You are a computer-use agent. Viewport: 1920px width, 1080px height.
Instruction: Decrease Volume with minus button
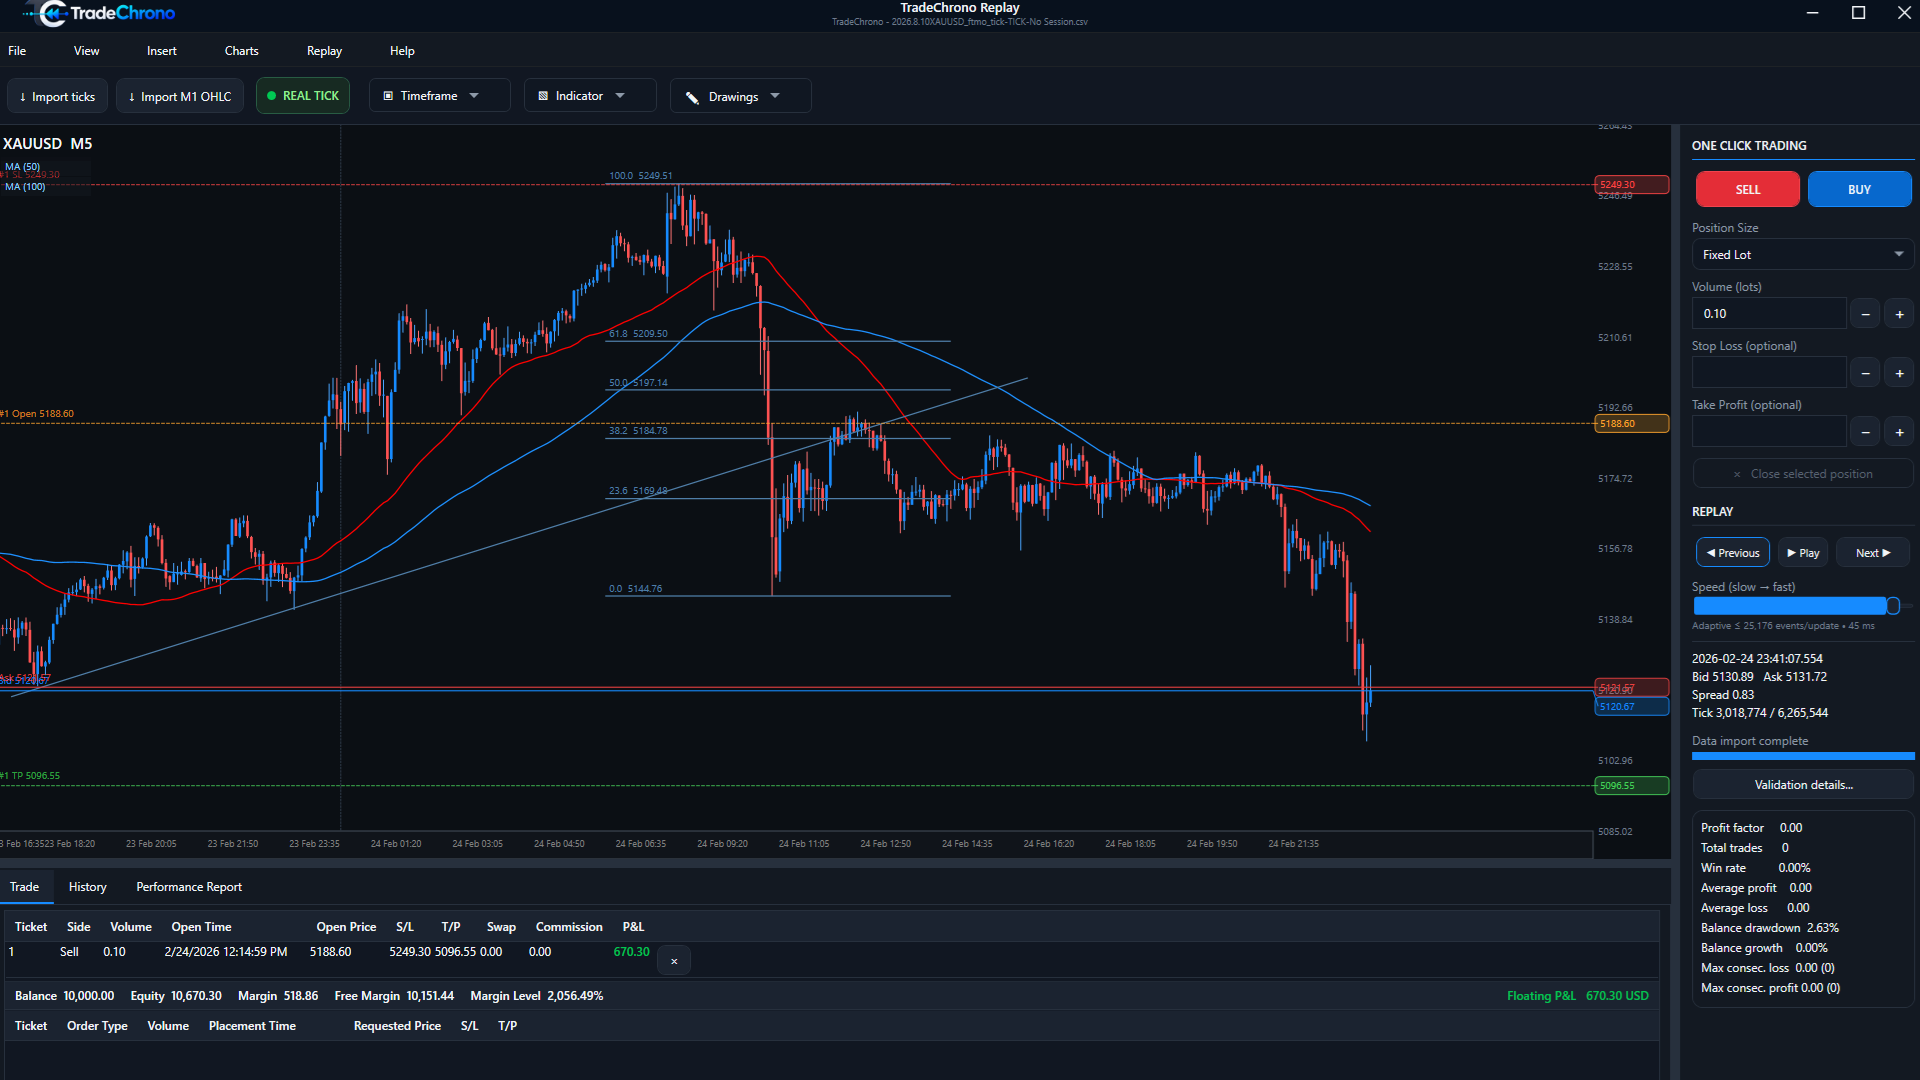[1865, 314]
